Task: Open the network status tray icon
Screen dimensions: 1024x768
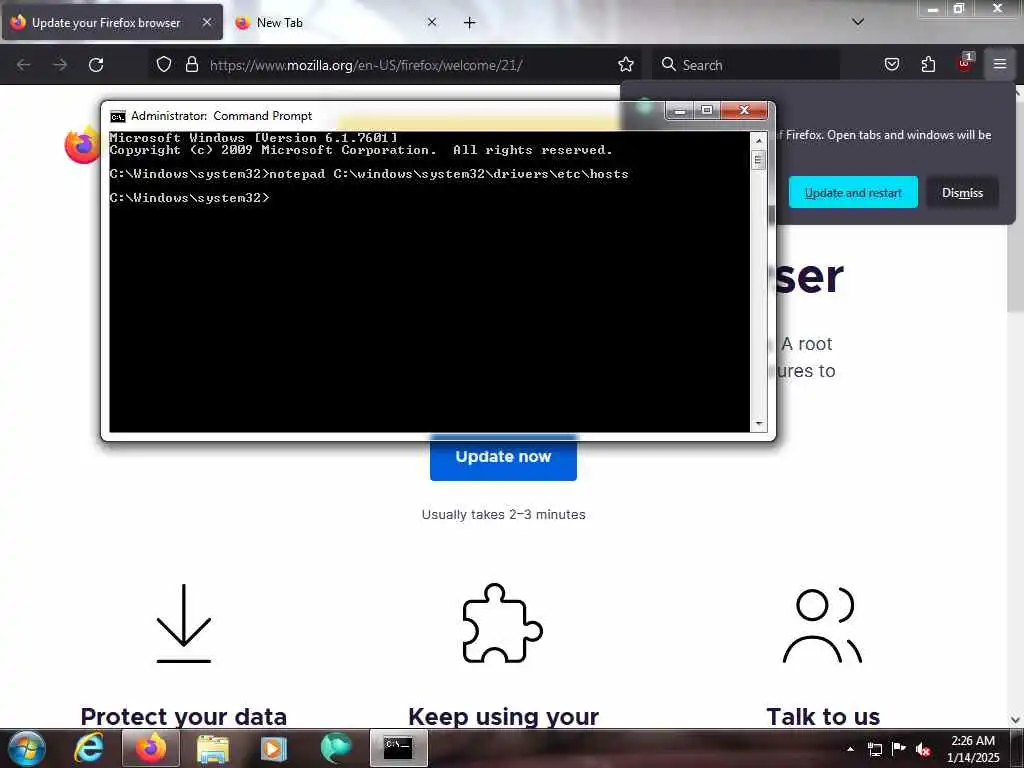Action: click(x=874, y=749)
